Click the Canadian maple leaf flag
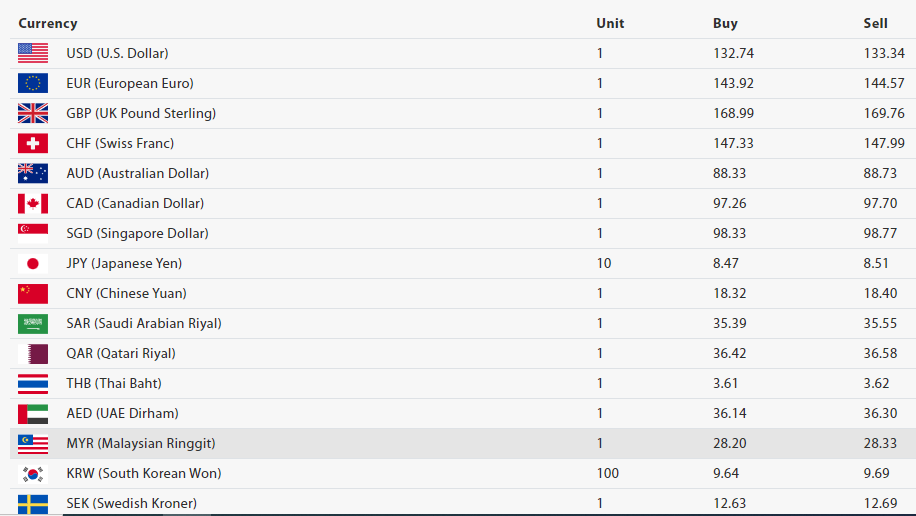 point(32,203)
